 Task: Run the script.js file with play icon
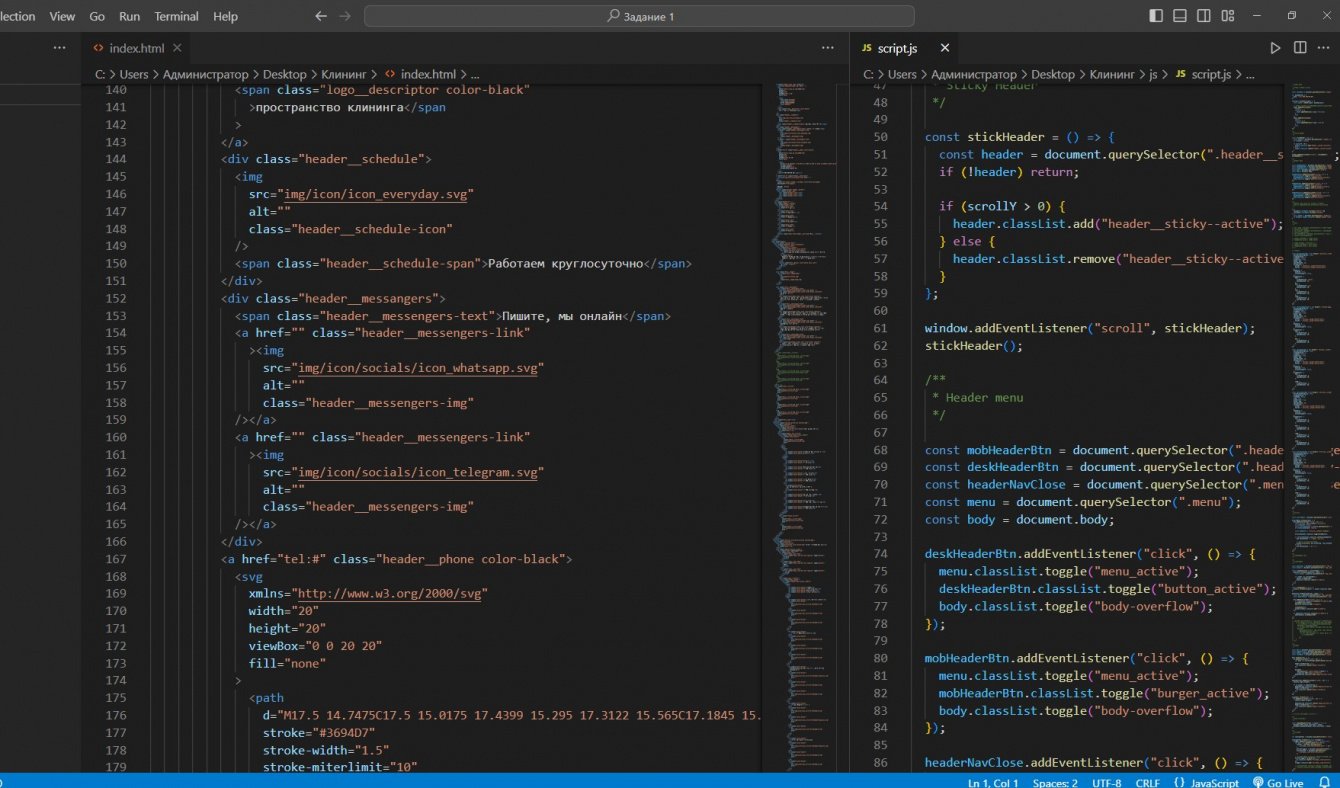pyautogui.click(x=1275, y=48)
